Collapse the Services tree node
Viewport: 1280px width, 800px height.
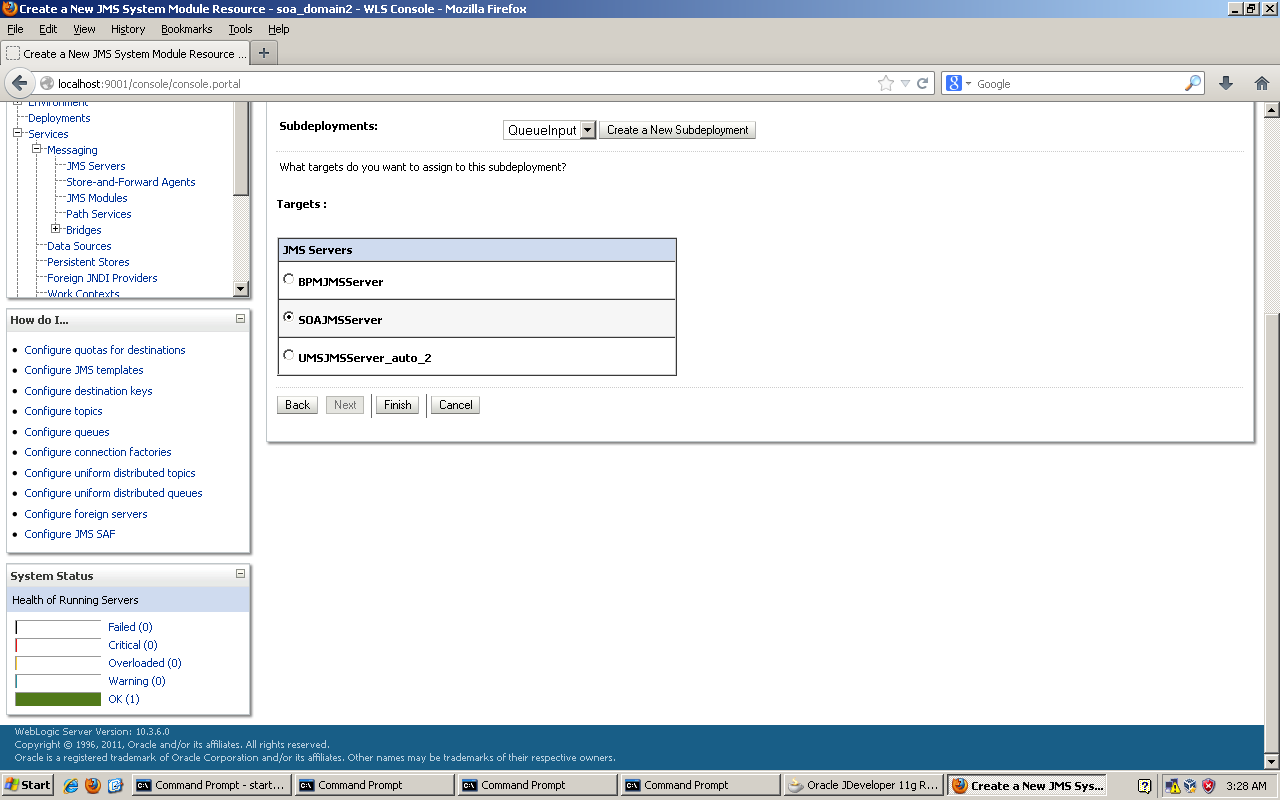[x=19, y=133]
